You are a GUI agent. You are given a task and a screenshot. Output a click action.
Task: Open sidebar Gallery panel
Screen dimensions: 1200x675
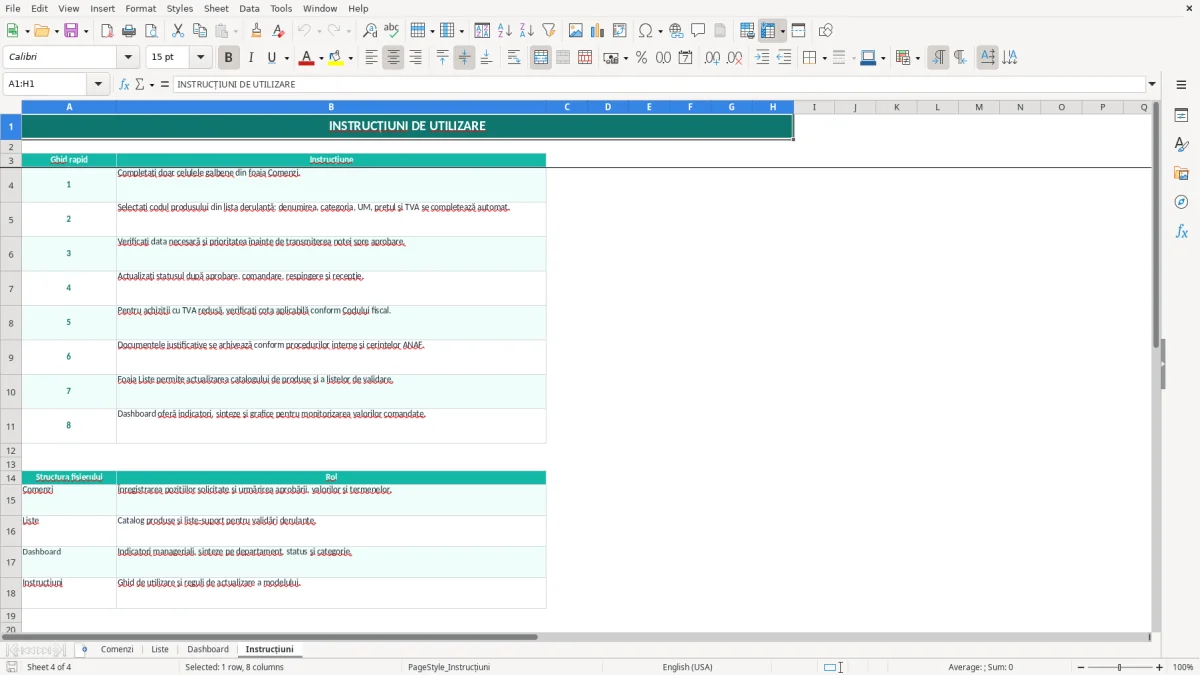click(1181, 173)
